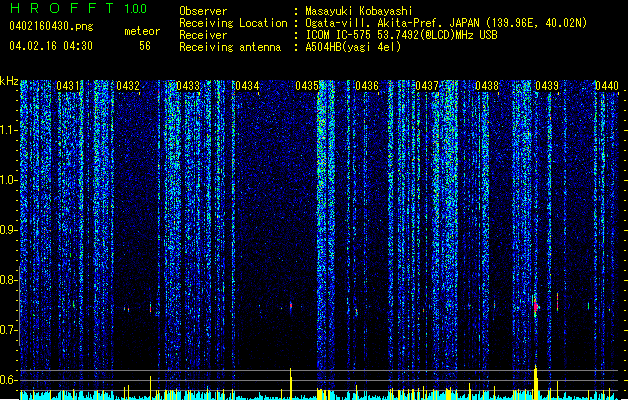629x400 pixels.
Task: Click the 0.7 frequency axis label
Action: [x=9, y=330]
